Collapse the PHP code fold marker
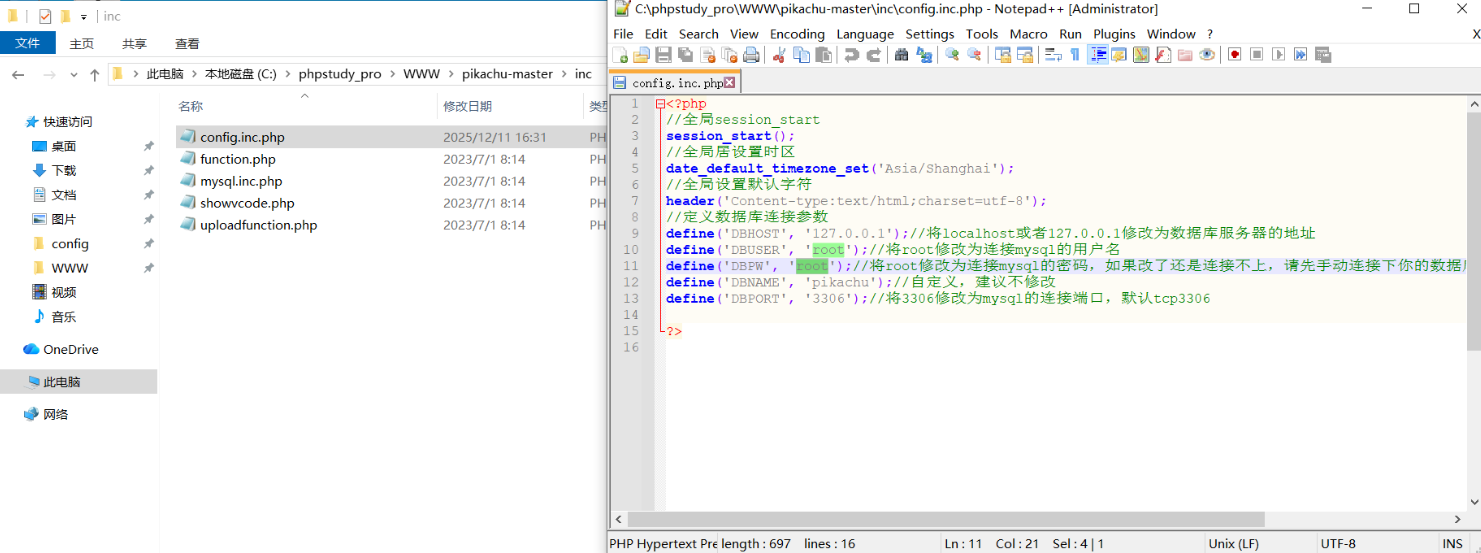The height and width of the screenshot is (553, 1481). click(x=661, y=104)
